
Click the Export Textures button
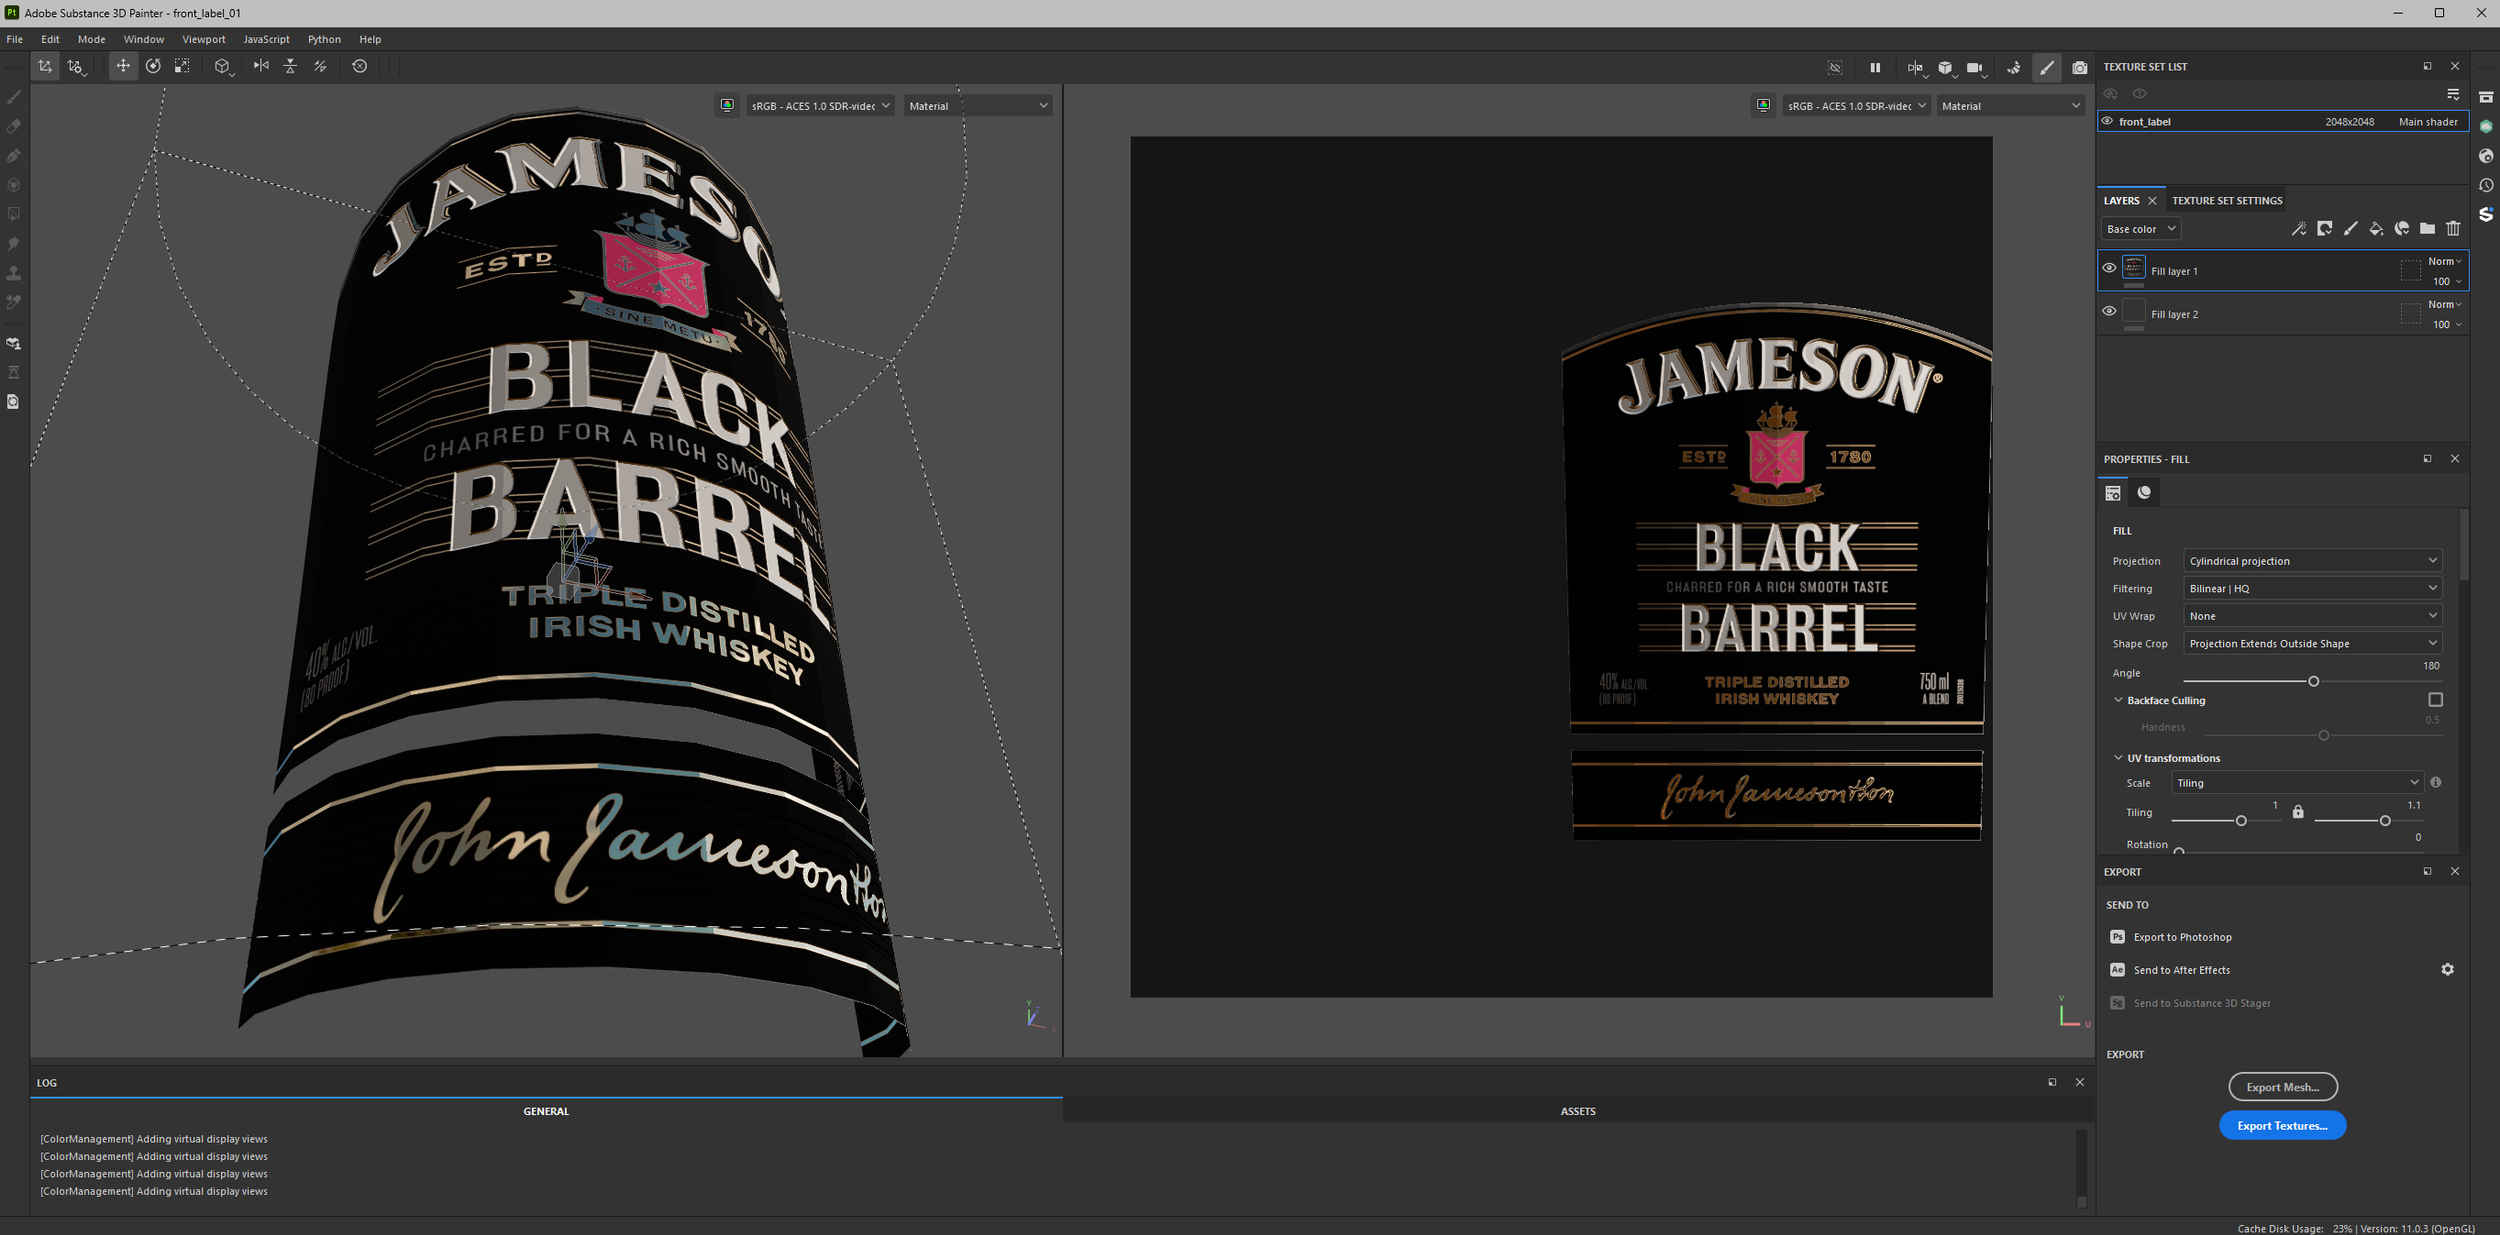coord(2282,1125)
